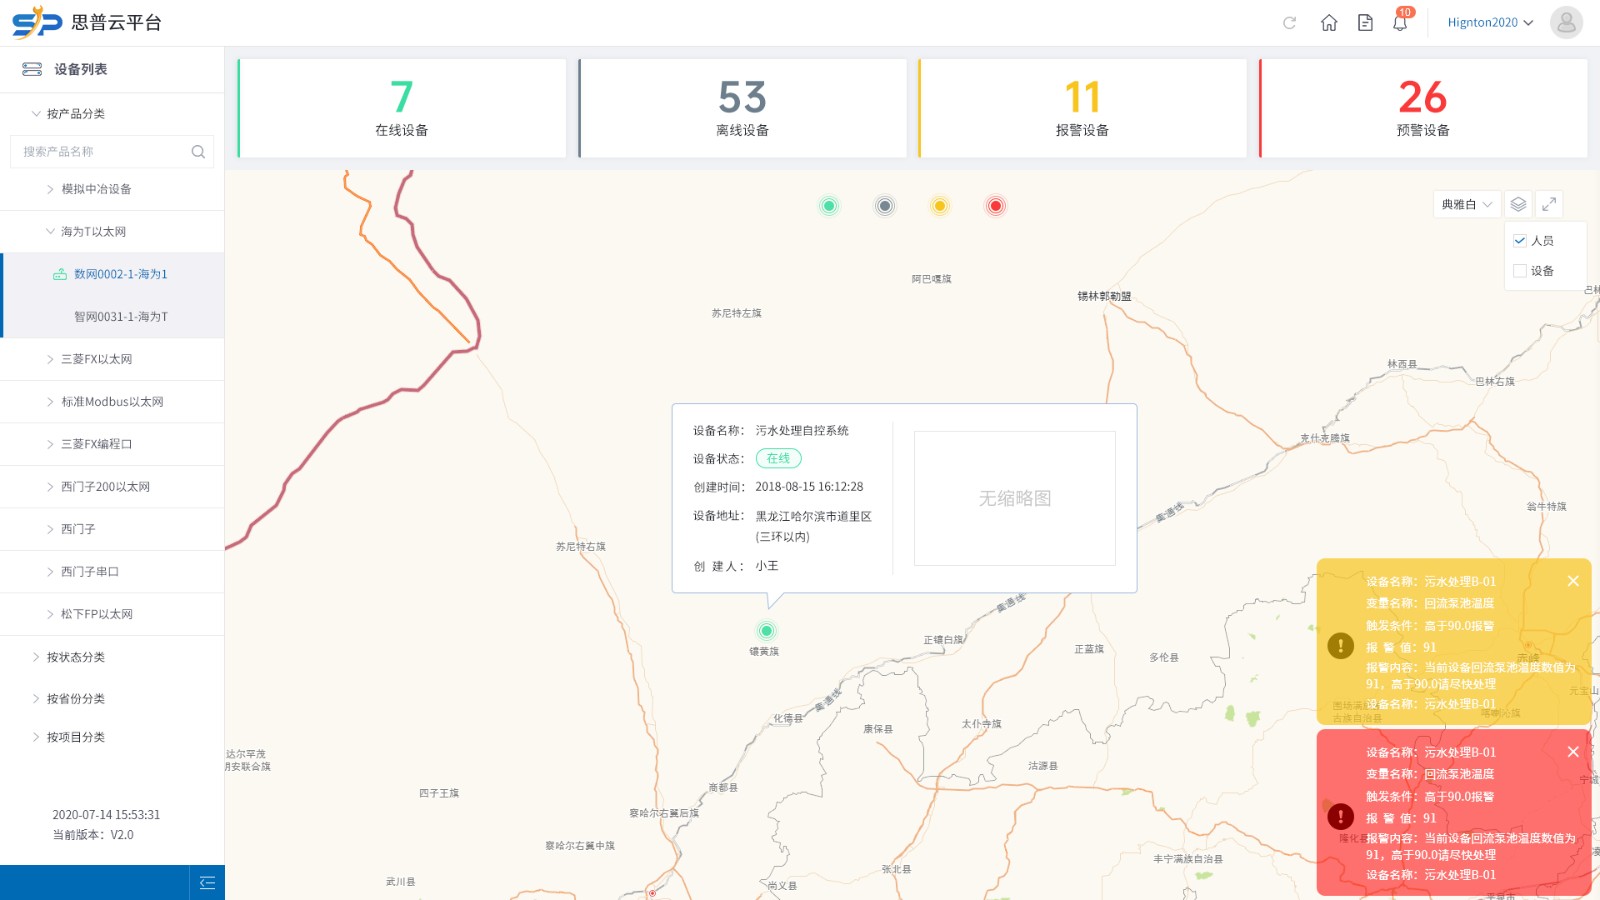The width and height of the screenshot is (1600, 900).
Task: Click the refresh icon in top bar
Action: tap(1289, 23)
